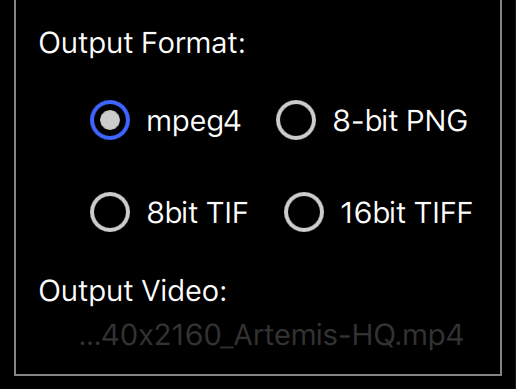Click the empty circle beside 8bit TIF
The height and width of the screenshot is (389, 516).
pyautogui.click(x=110, y=212)
